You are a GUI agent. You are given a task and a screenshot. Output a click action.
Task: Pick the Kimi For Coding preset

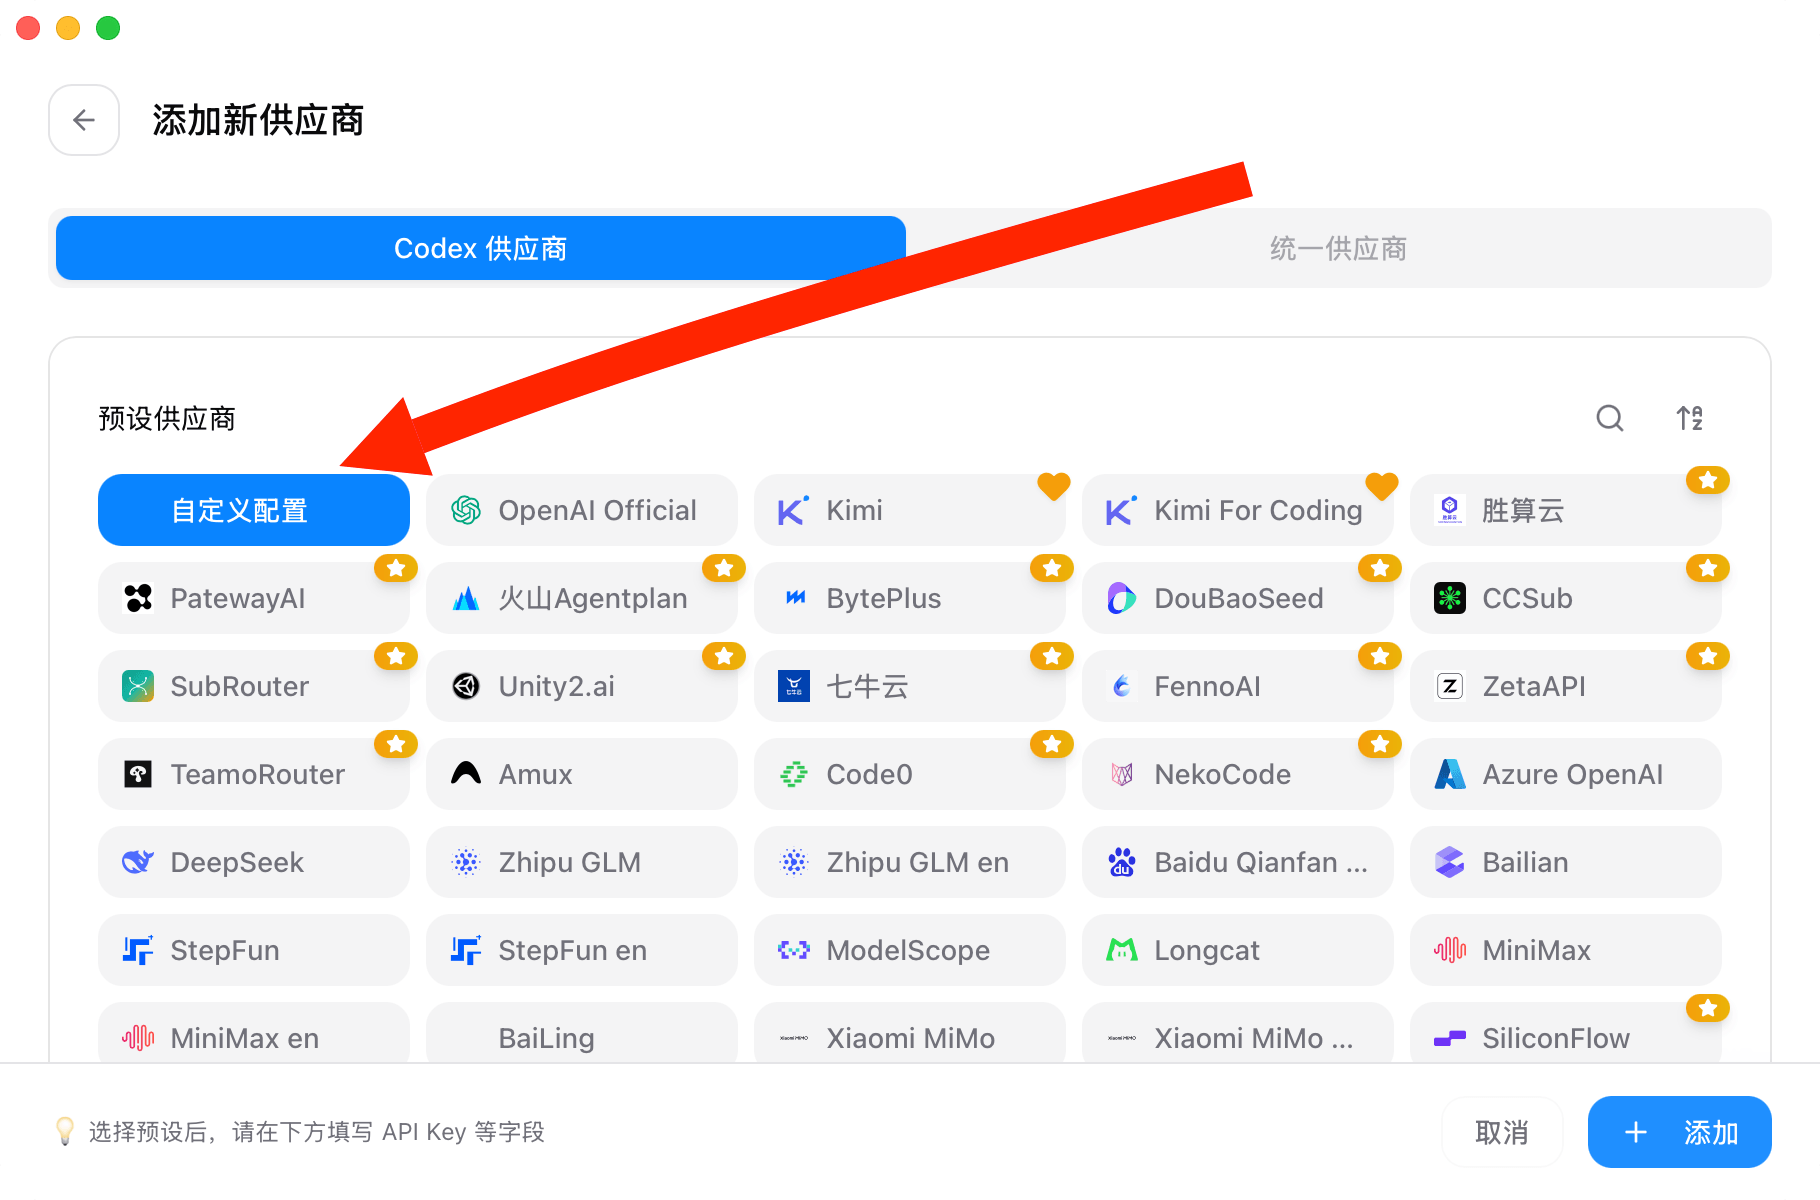tap(1238, 510)
